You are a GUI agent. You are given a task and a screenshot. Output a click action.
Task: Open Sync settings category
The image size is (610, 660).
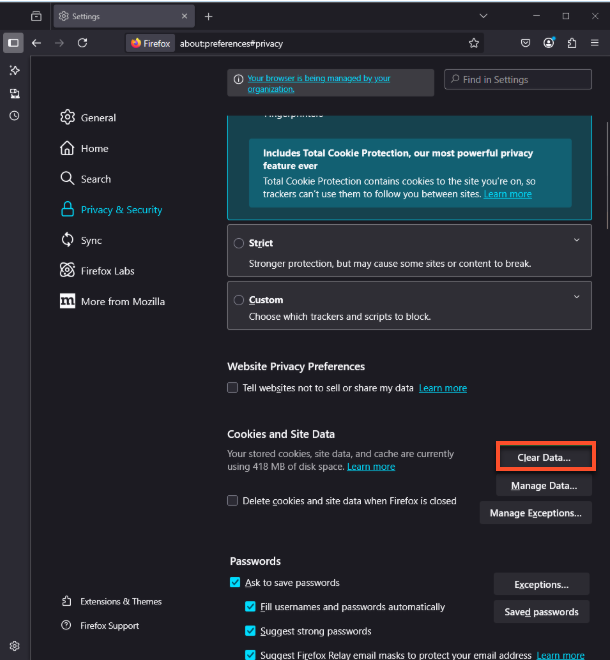tap(81, 240)
